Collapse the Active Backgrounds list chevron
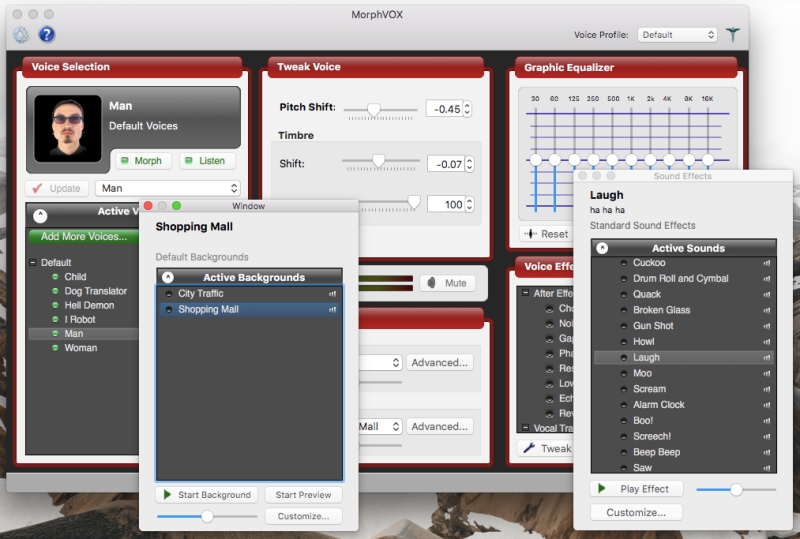 (167, 277)
